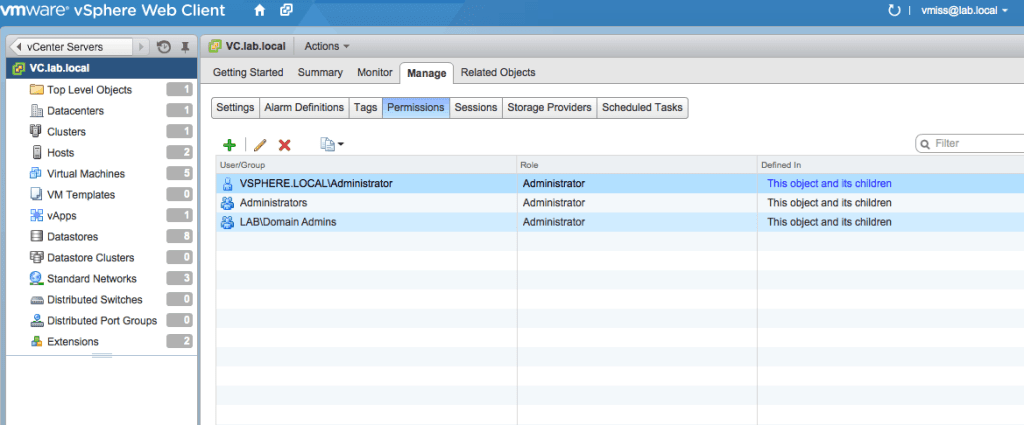Click VC.lab.local object icon in title bar
This screenshot has width=1024, height=425.
214,46
